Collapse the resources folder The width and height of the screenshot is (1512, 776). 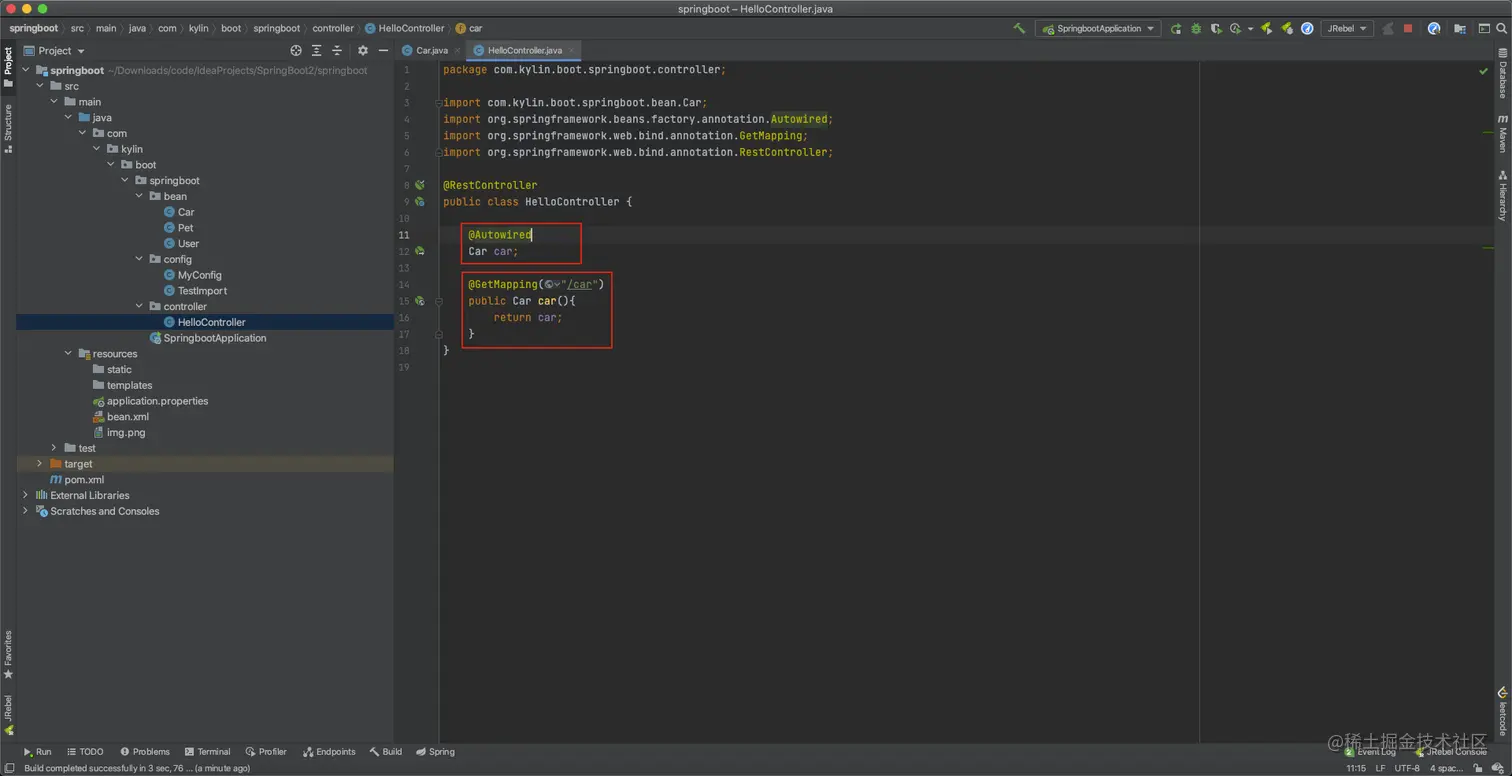coord(68,354)
